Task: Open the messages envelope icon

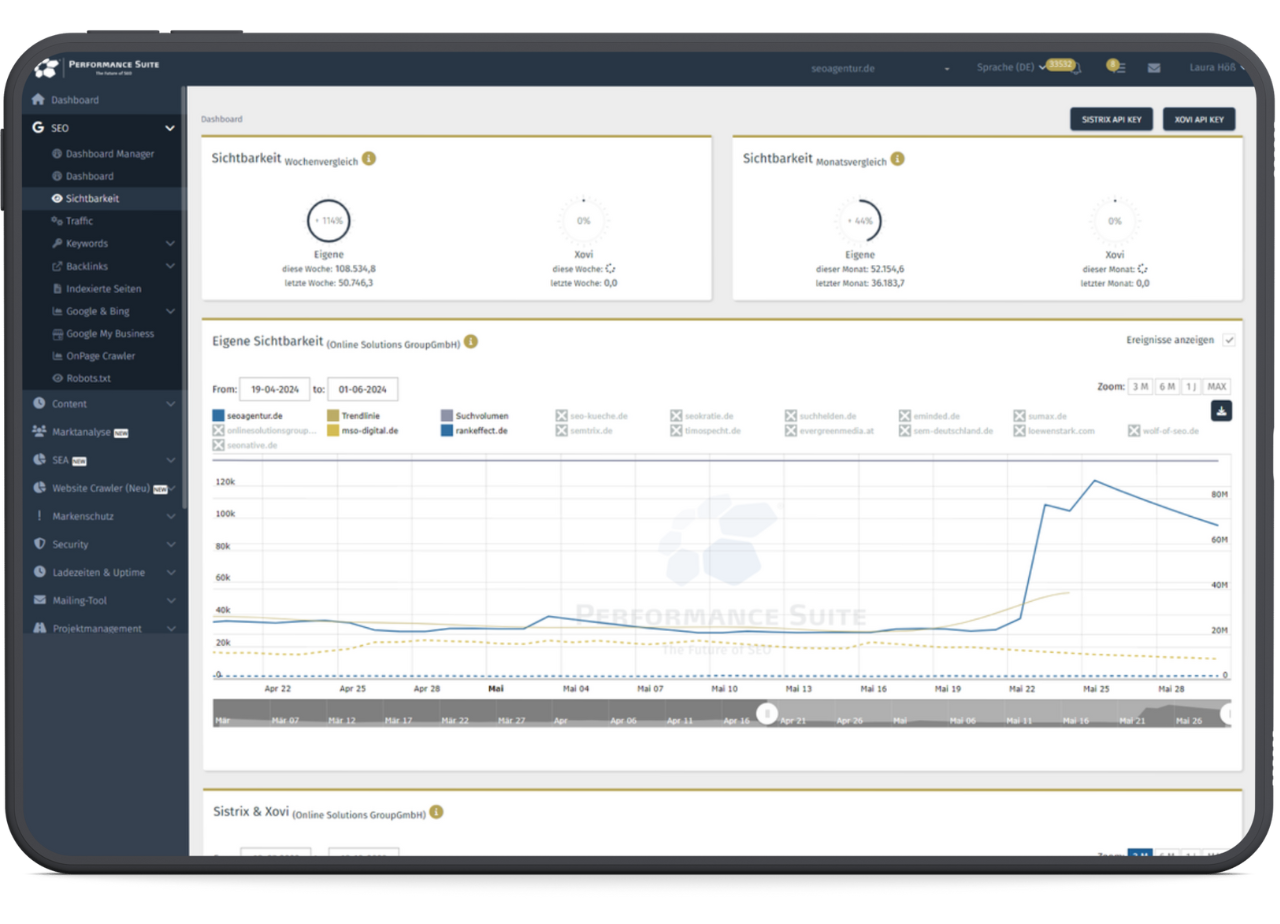Action: tap(1154, 68)
